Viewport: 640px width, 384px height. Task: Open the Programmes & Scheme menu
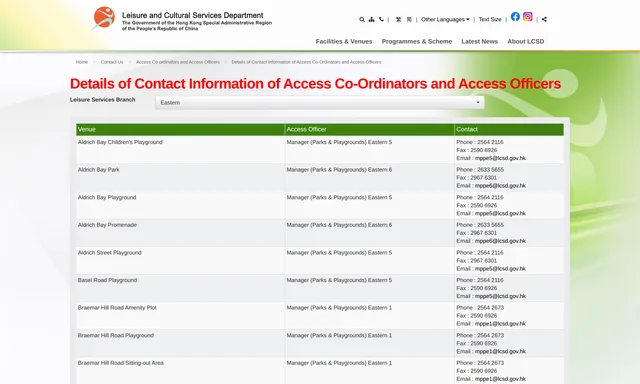417,41
